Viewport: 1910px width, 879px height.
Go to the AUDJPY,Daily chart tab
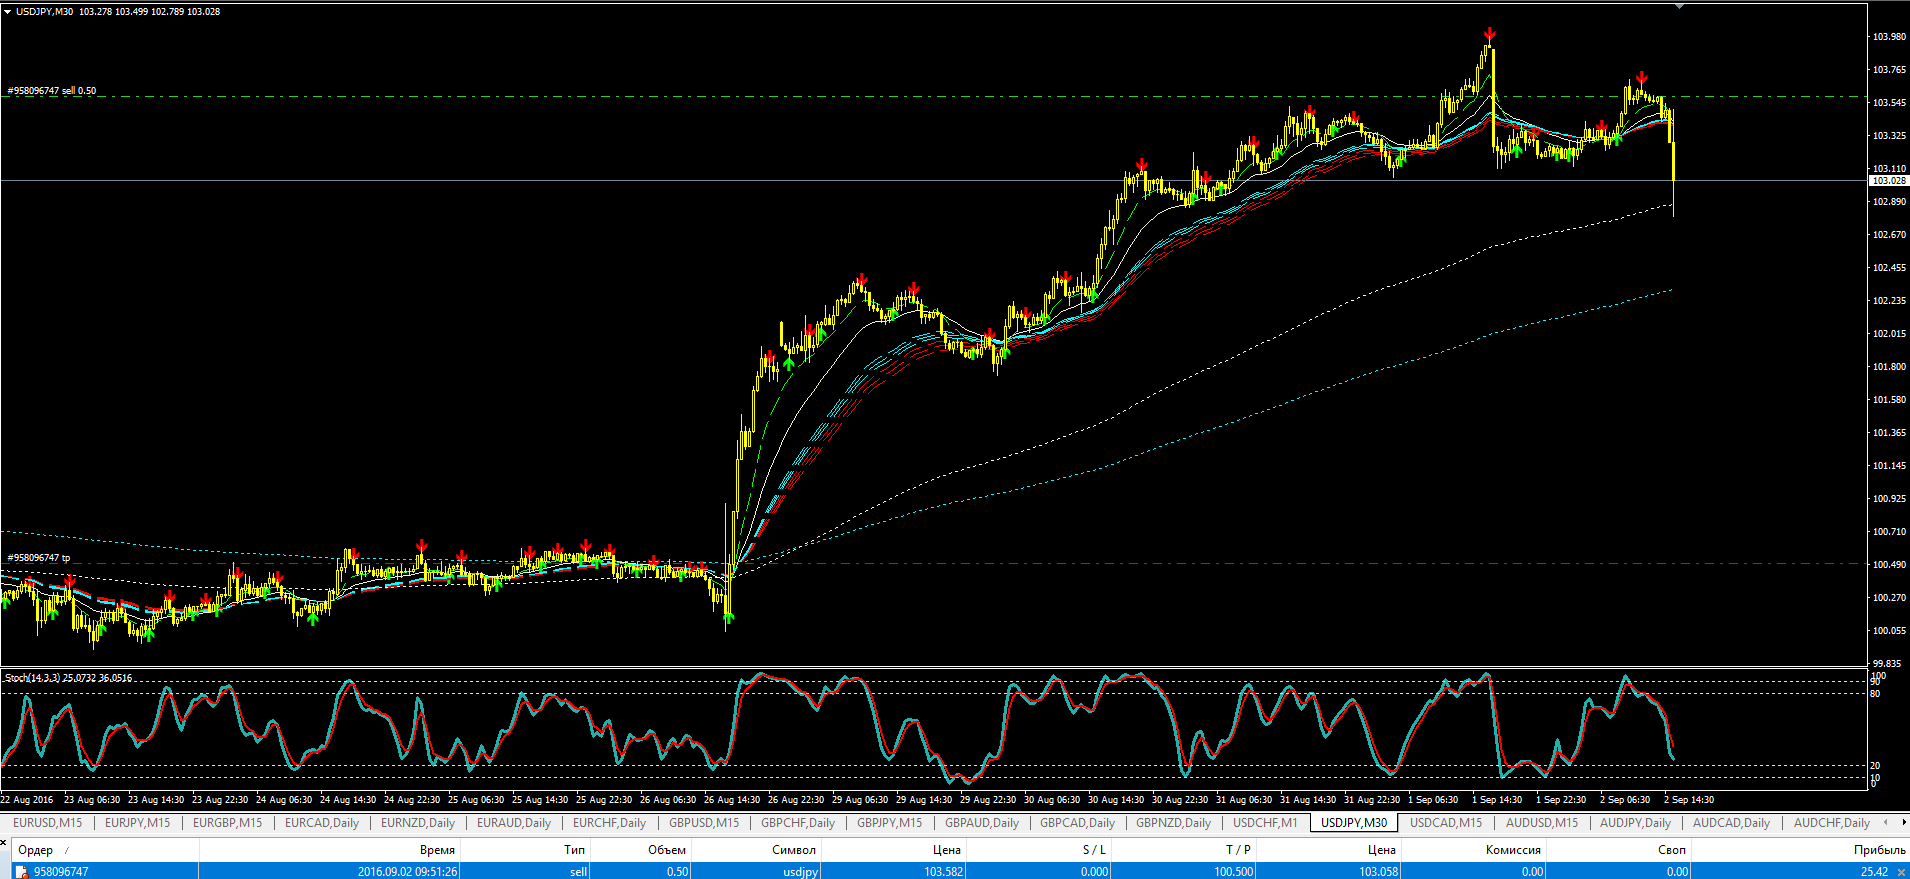pos(1635,823)
